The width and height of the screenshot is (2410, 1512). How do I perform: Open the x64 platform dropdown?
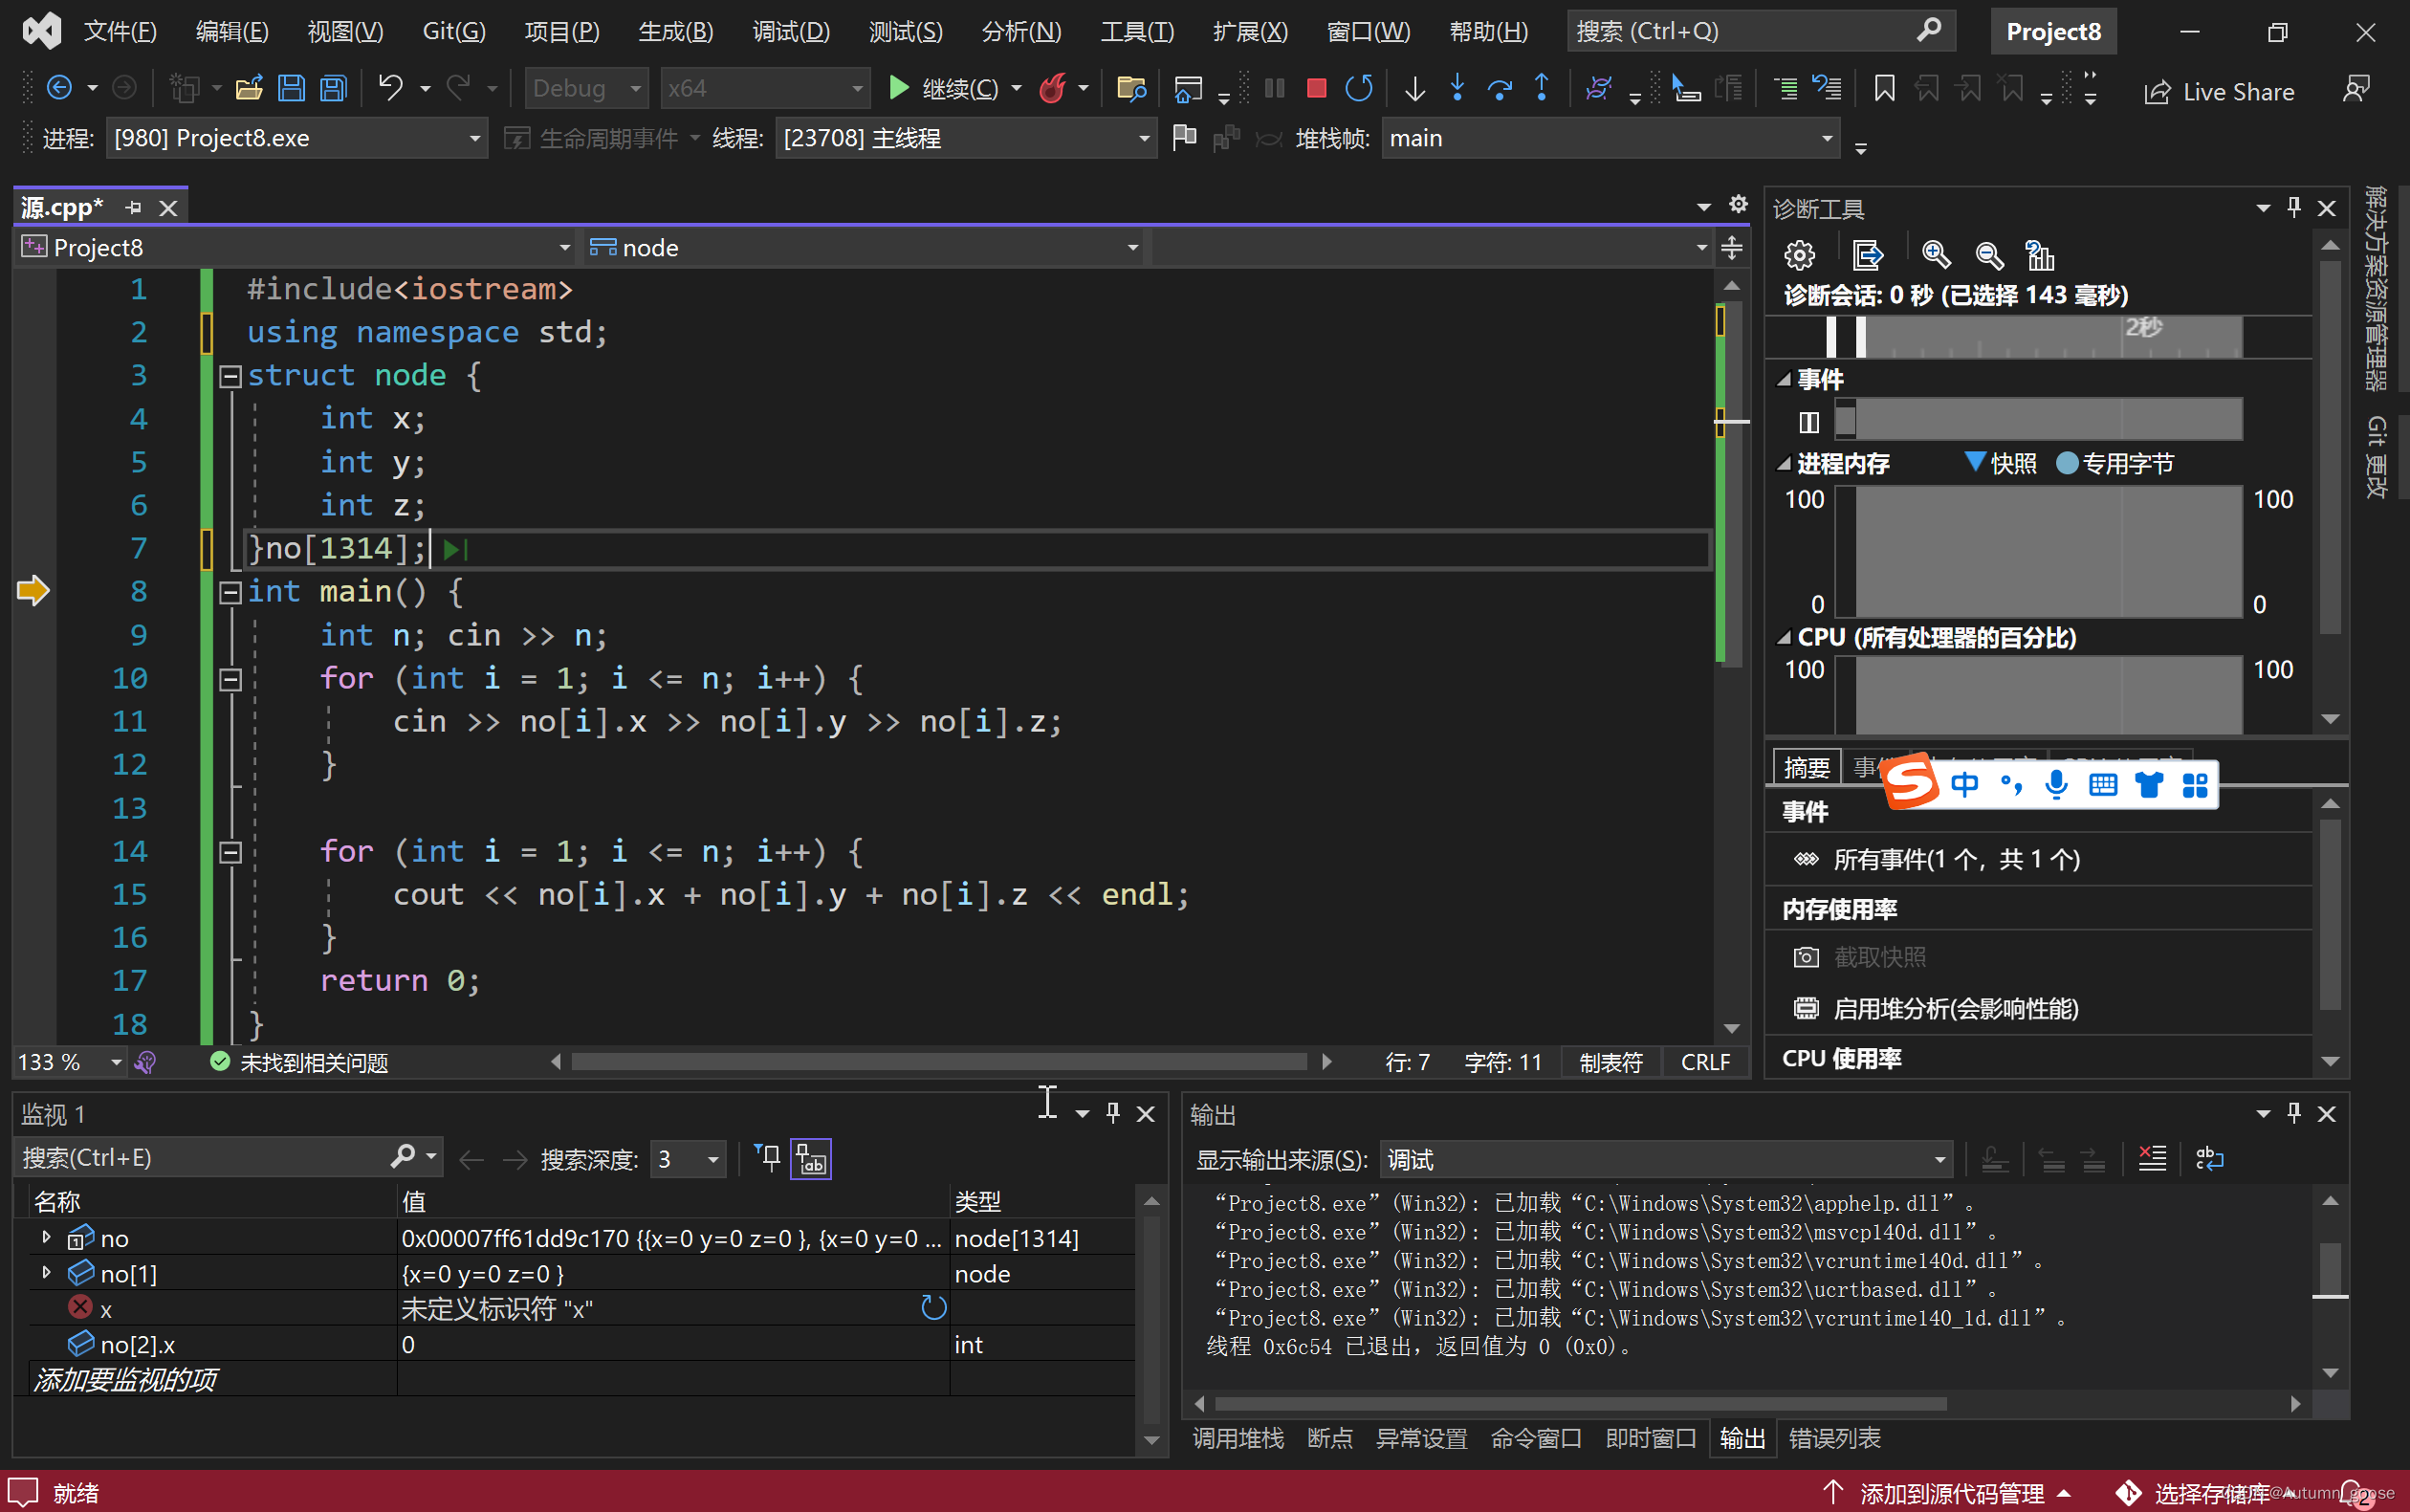(x=765, y=89)
